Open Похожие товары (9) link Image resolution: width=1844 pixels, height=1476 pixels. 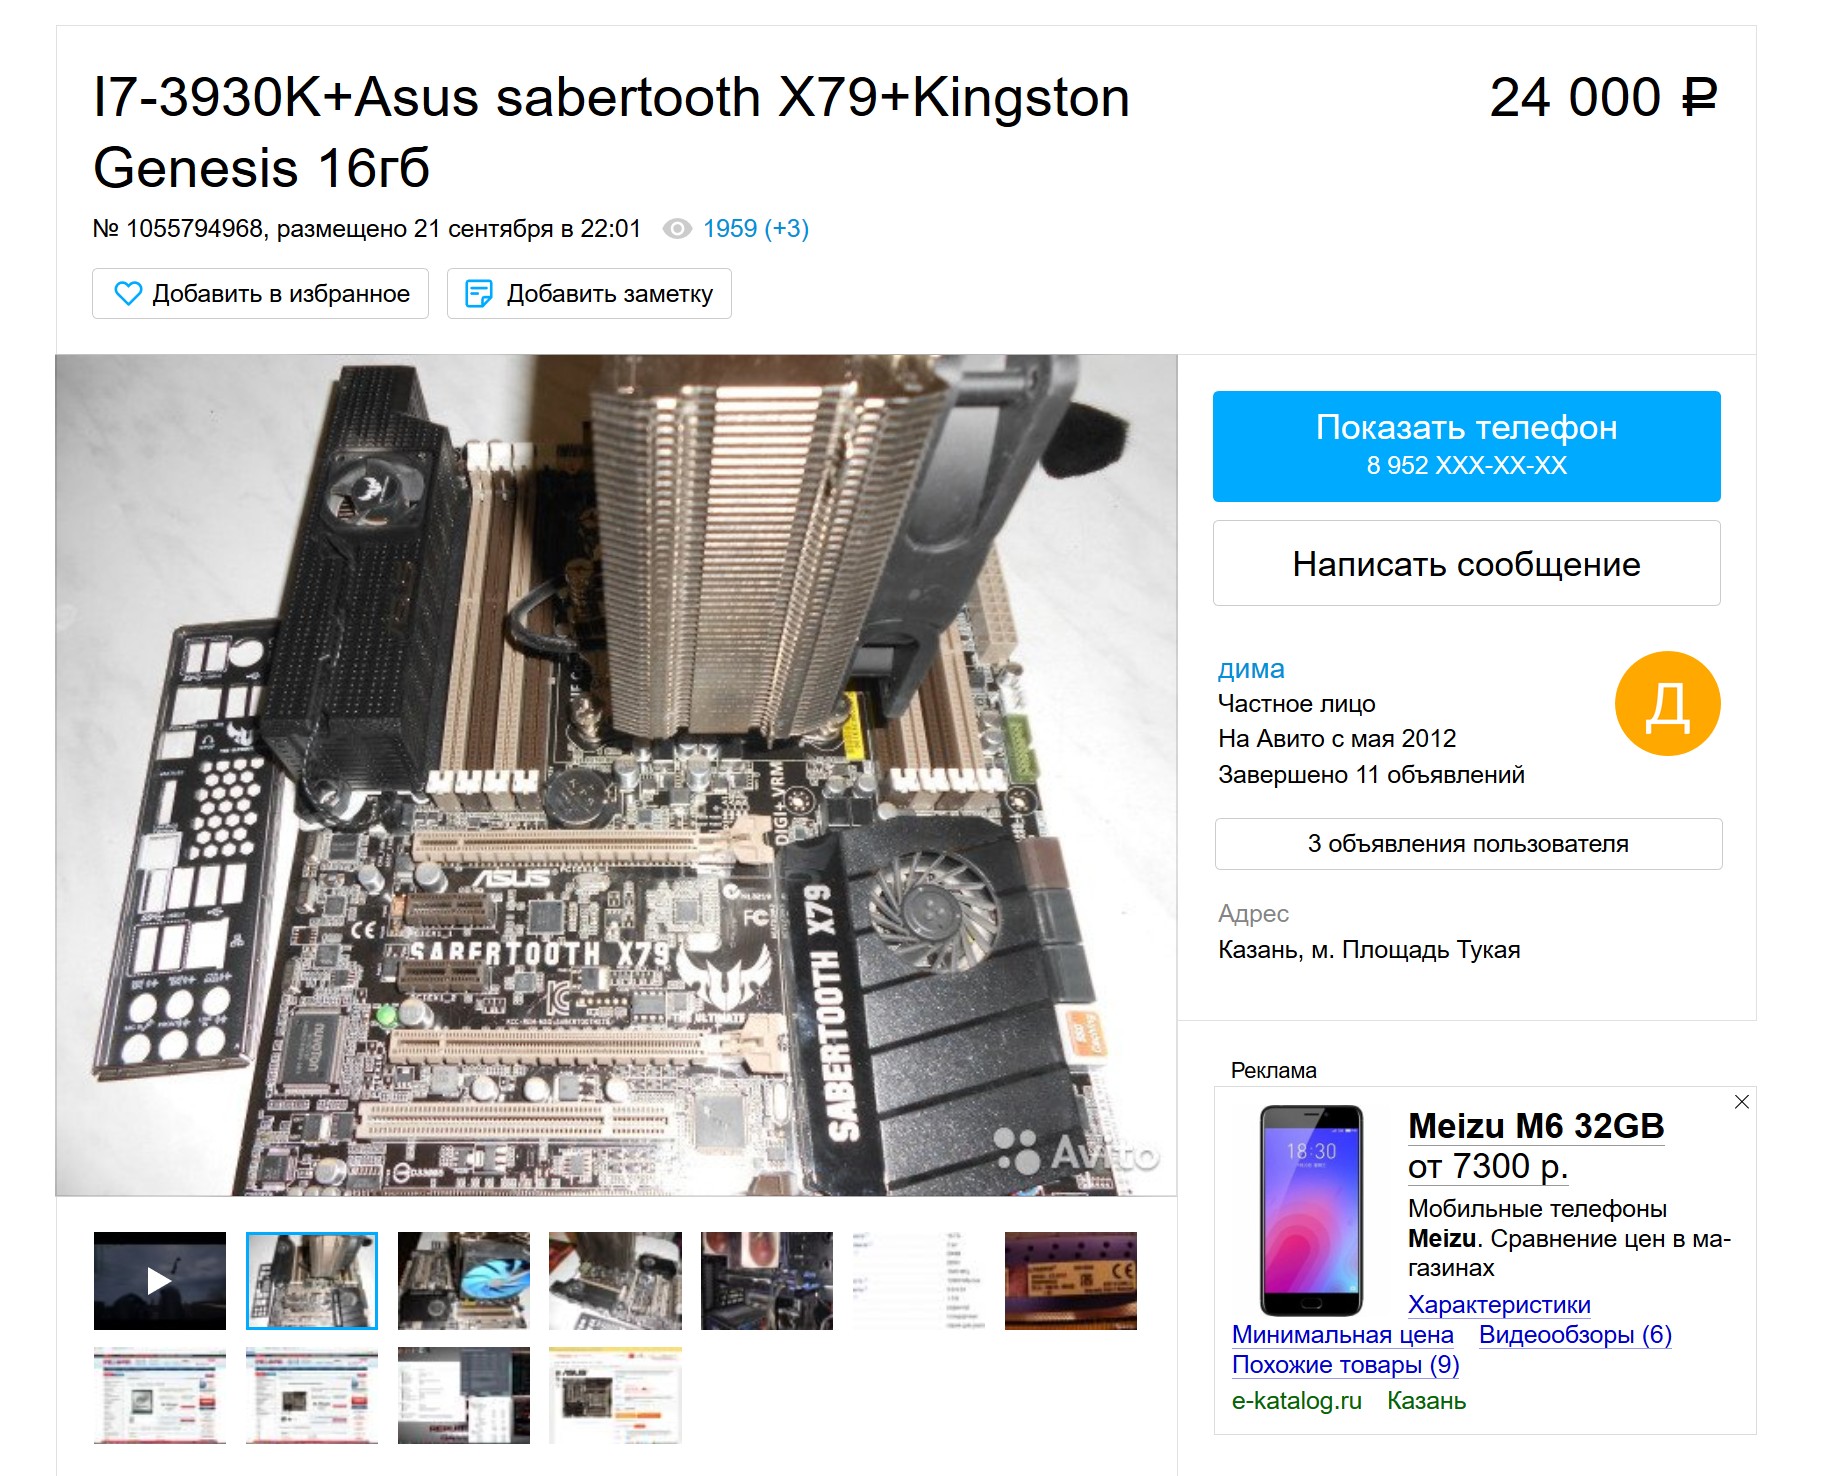pyautogui.click(x=1345, y=1365)
